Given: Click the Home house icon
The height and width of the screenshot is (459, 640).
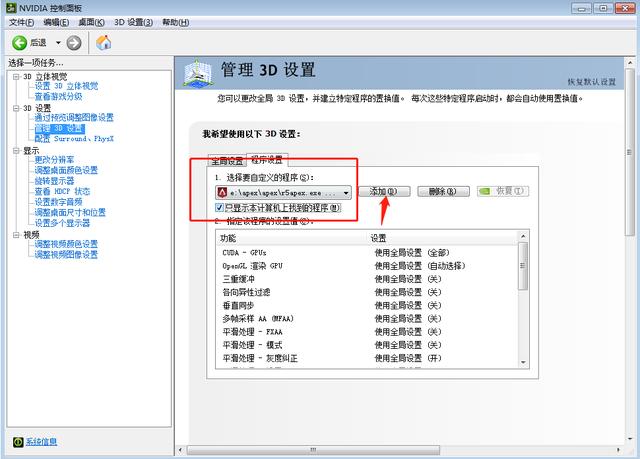Looking at the screenshot, I should 103,43.
